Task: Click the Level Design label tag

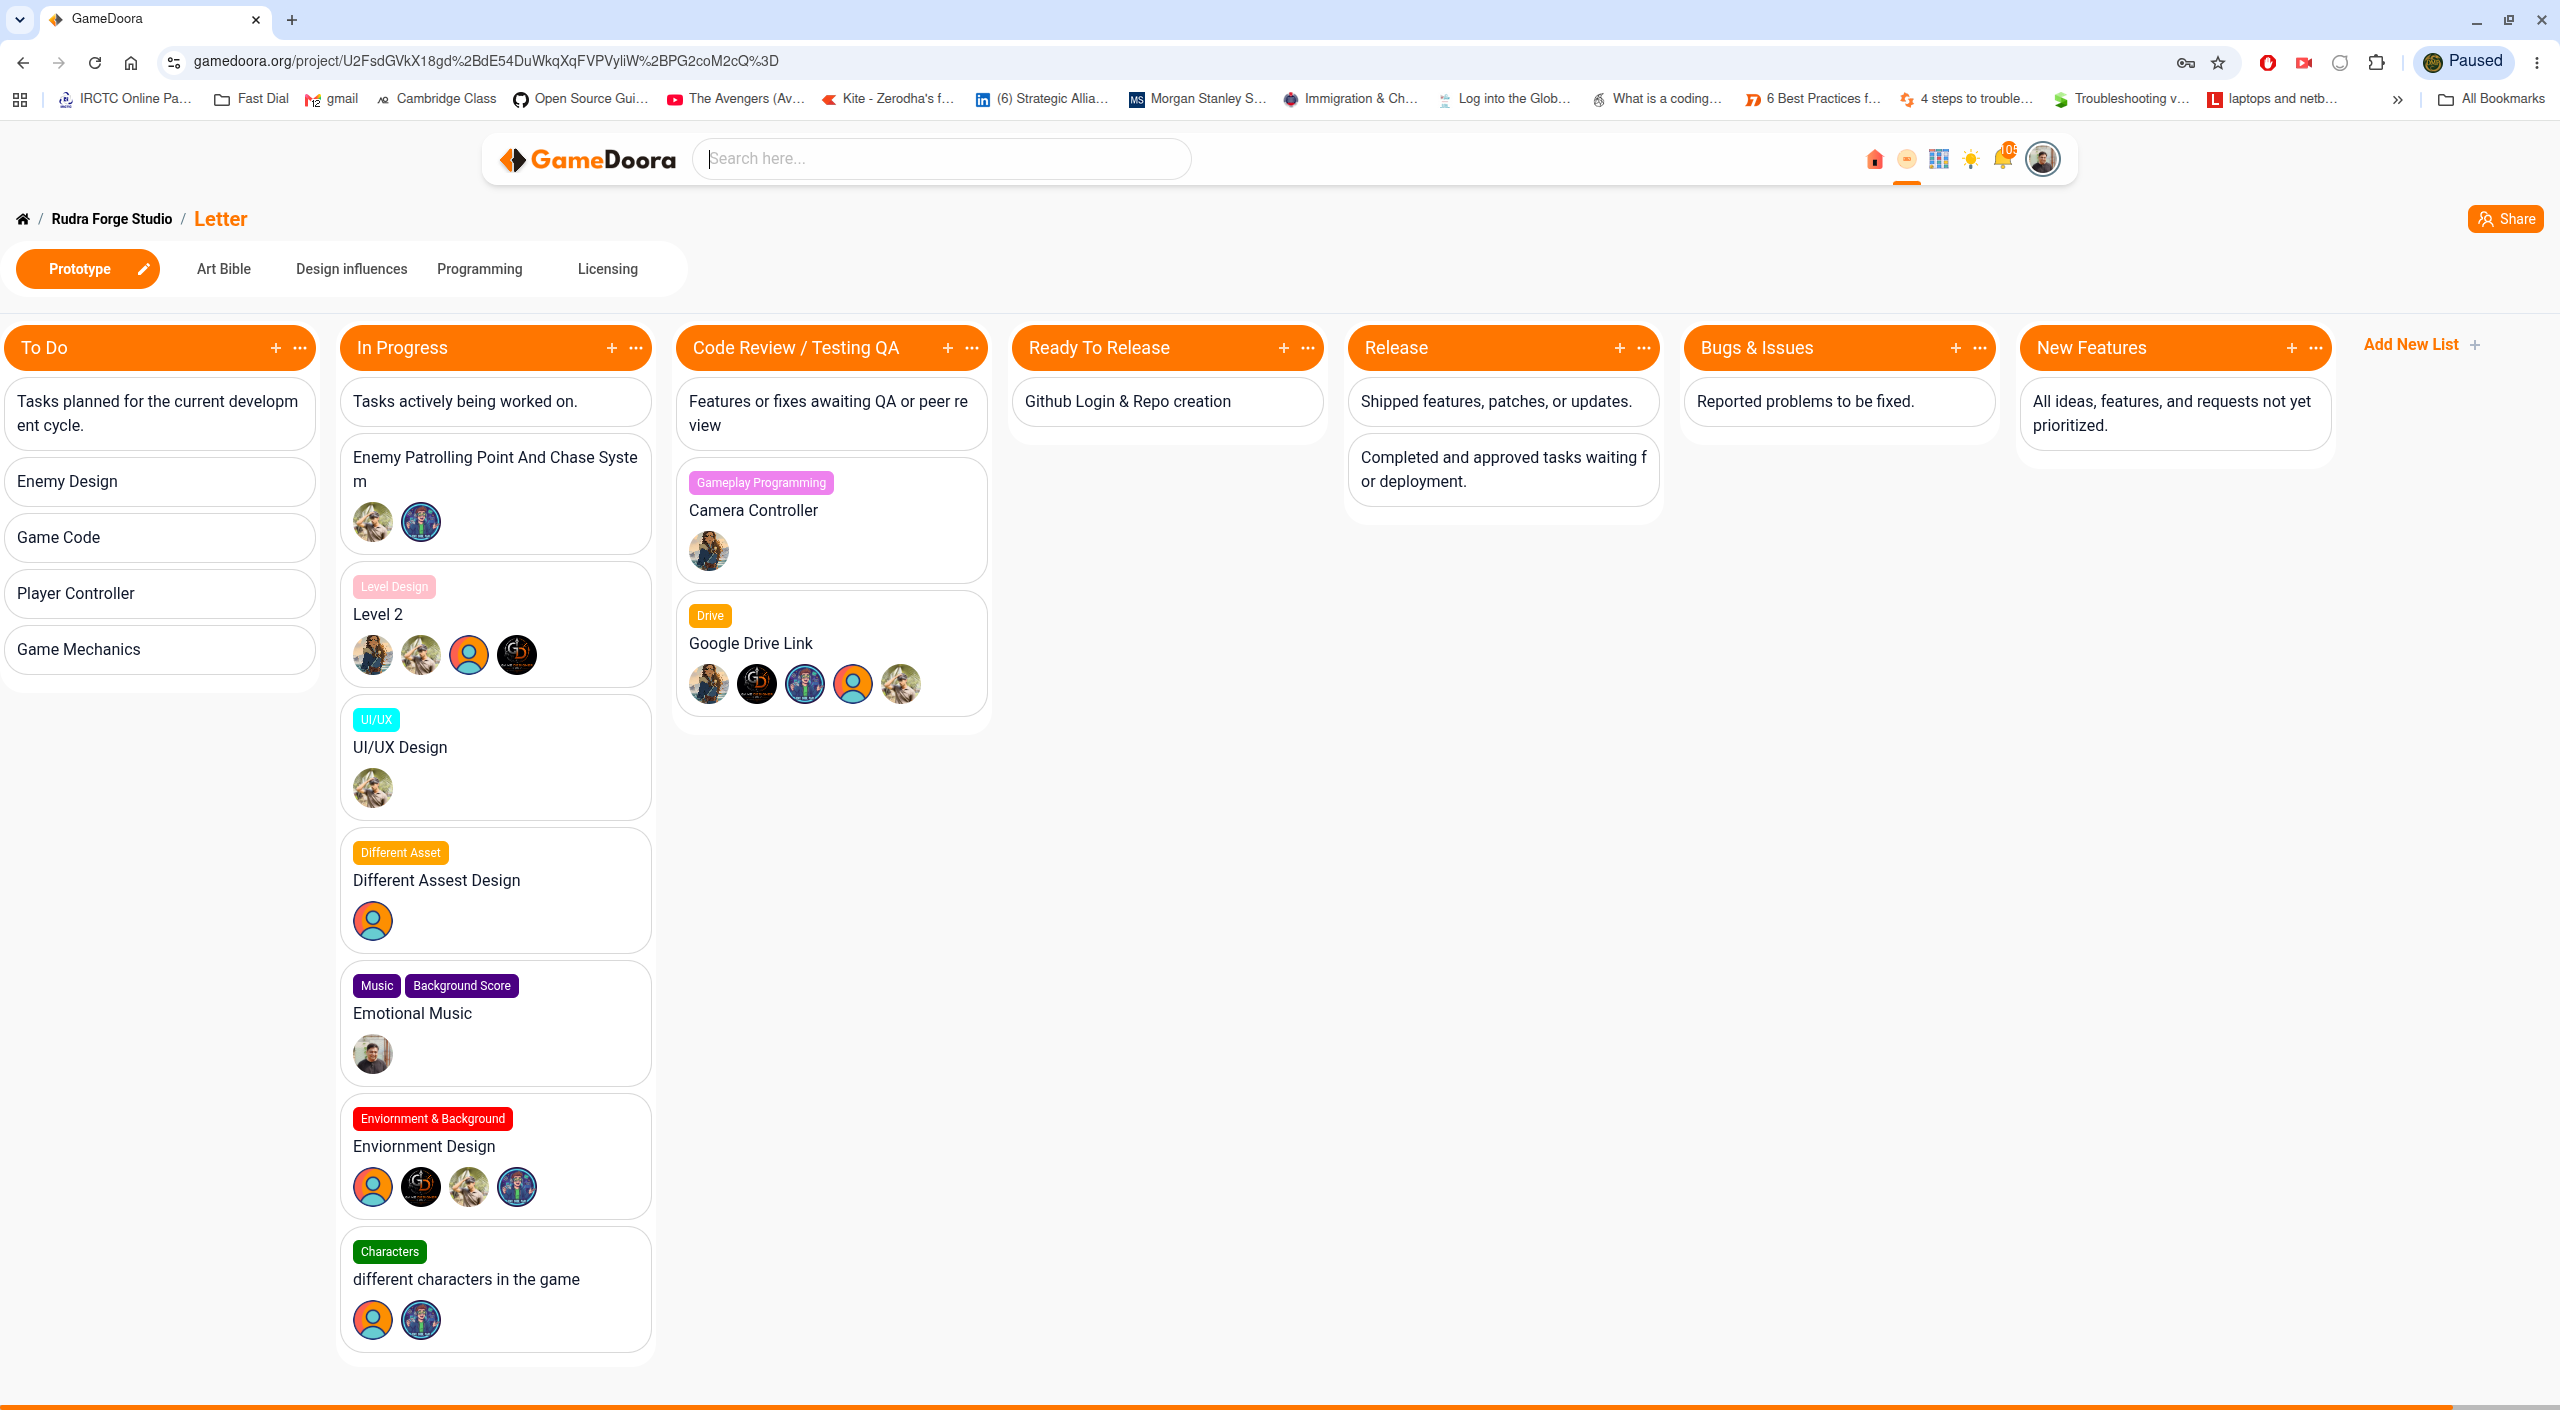Action: click(394, 587)
